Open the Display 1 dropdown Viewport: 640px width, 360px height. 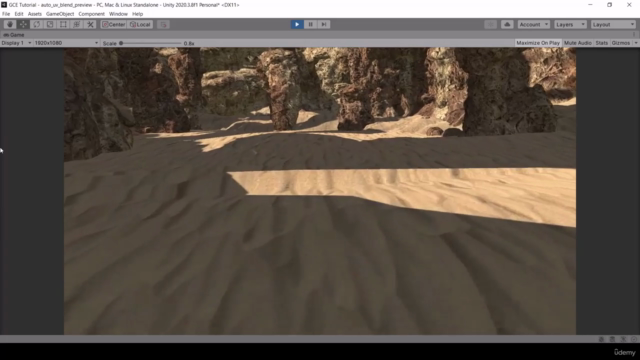(16, 43)
